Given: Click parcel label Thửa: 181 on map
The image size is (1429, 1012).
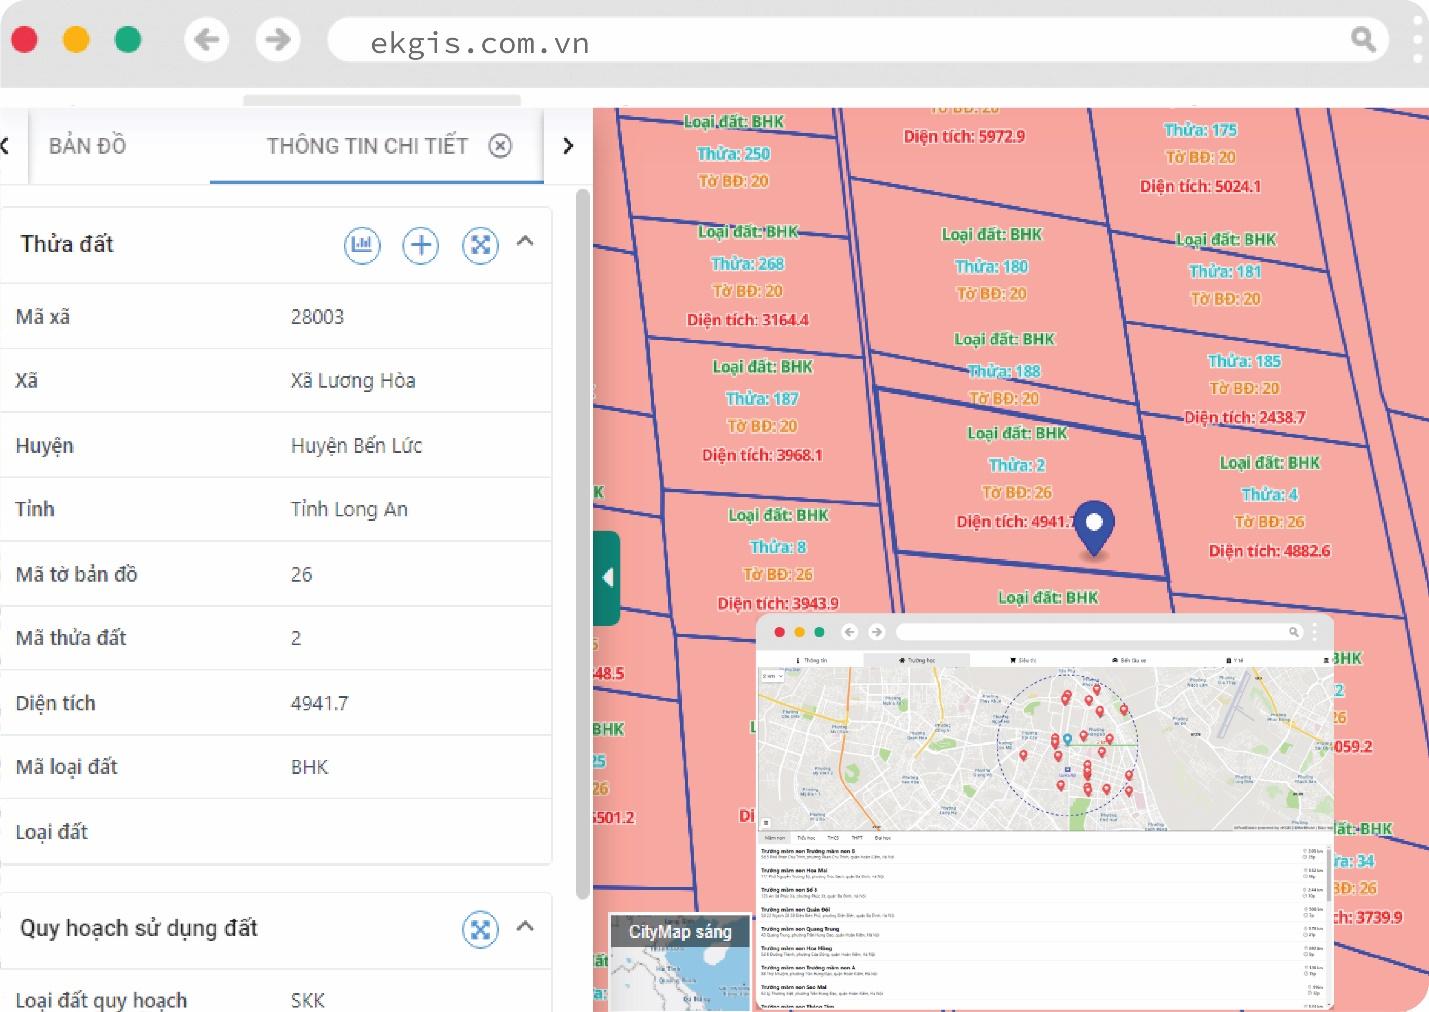Looking at the screenshot, I should [1225, 271].
